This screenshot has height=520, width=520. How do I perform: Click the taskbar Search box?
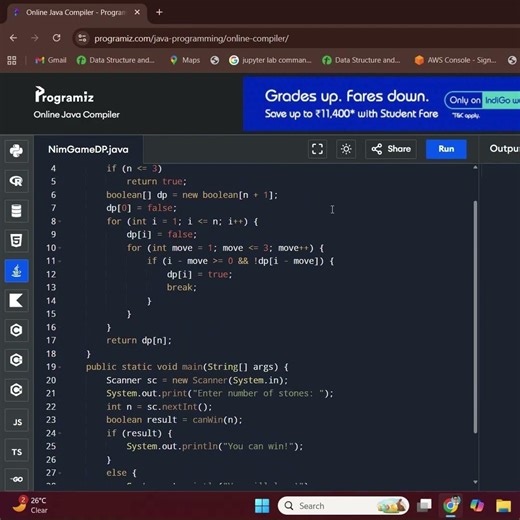pos(343,506)
